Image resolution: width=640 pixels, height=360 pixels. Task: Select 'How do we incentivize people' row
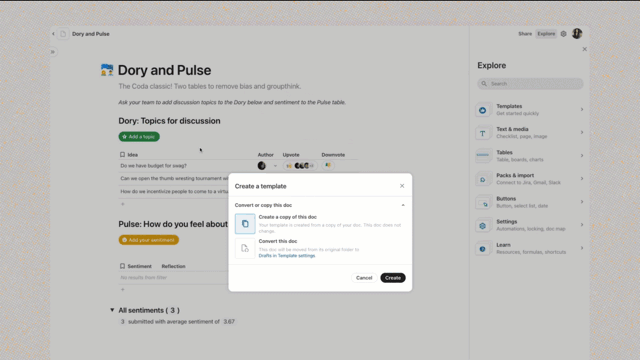[174, 191]
